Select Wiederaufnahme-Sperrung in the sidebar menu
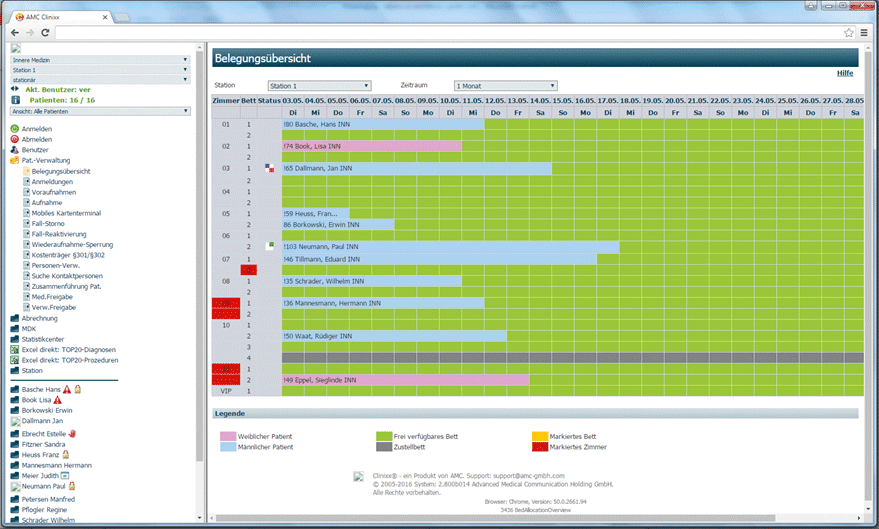This screenshot has width=879, height=529. click(x=72, y=244)
